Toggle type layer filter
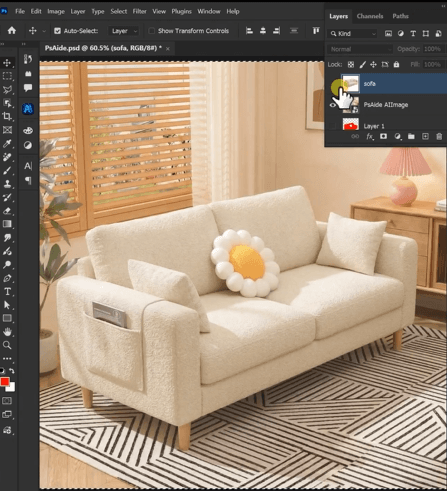Screen dimensions: 447x491 point(413,33)
